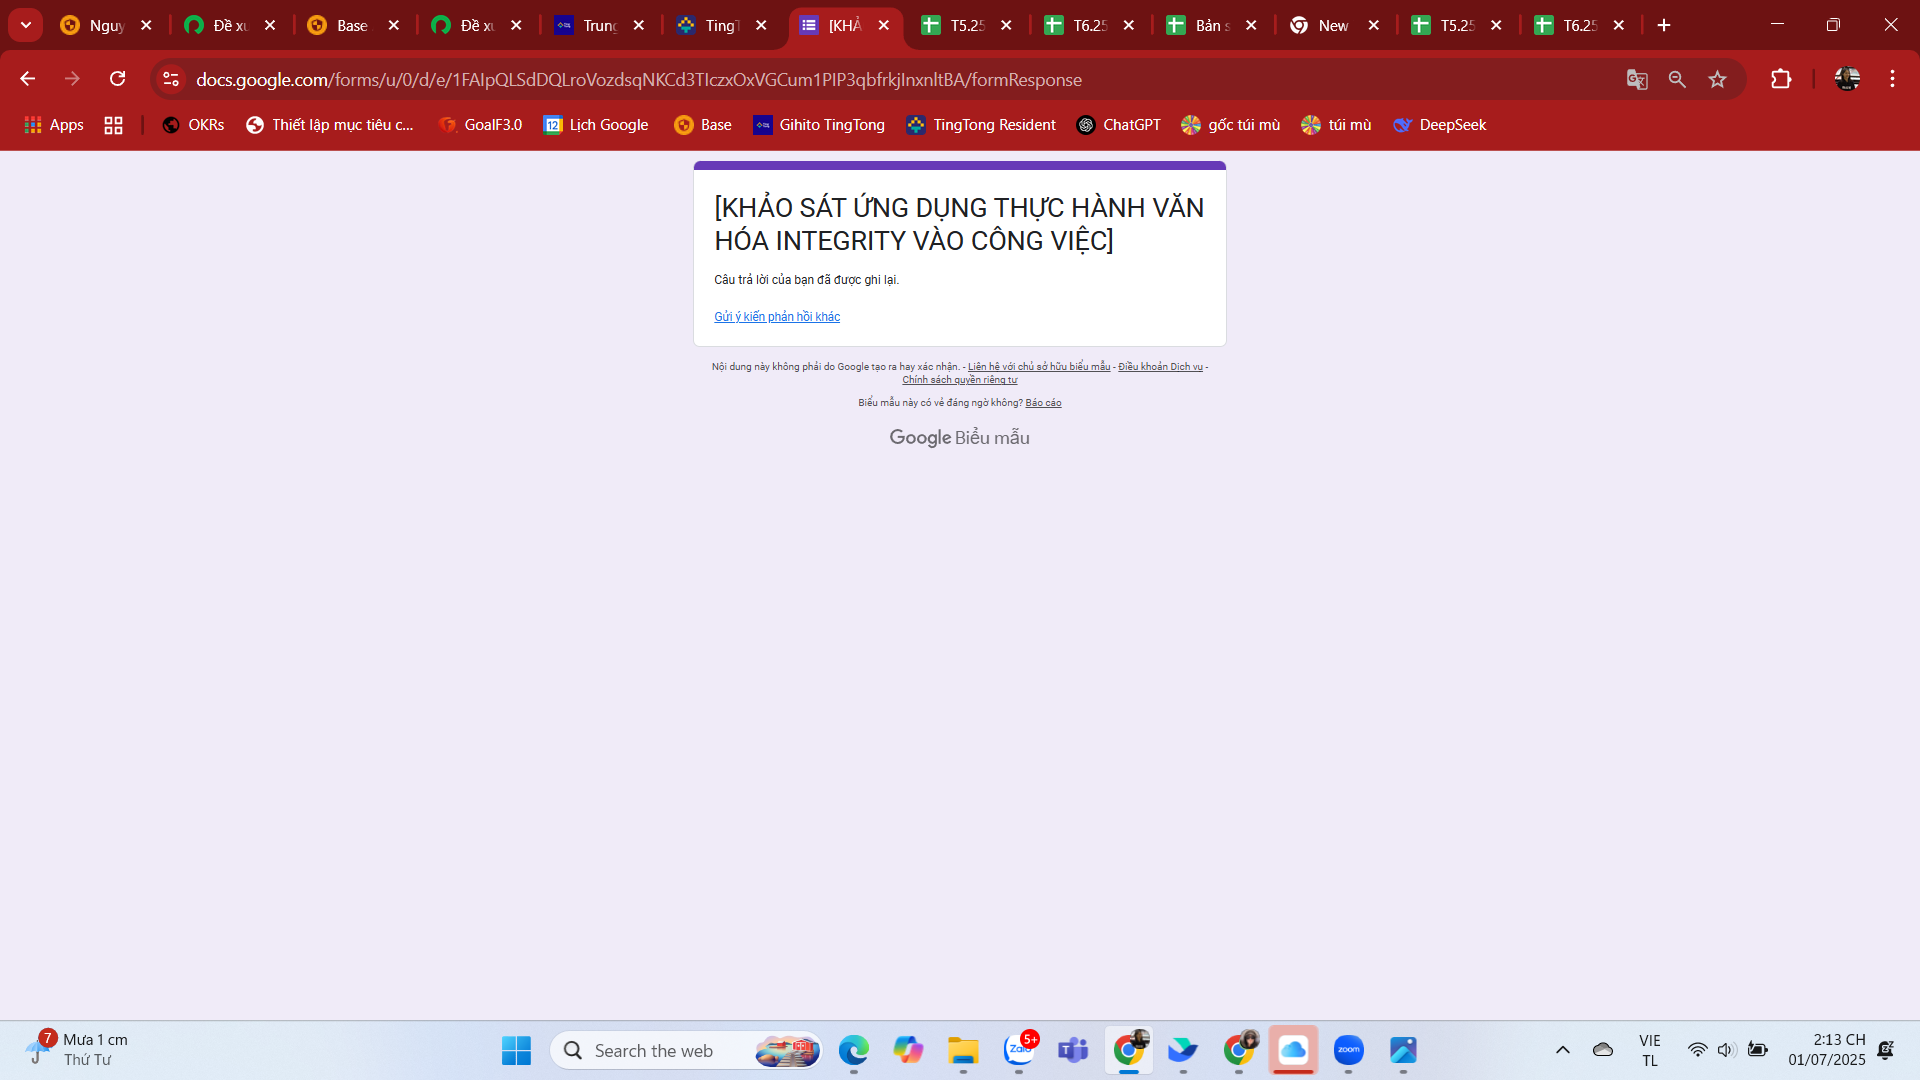Click the site information icon in address bar
The width and height of the screenshot is (1920, 1080).
coord(171,79)
